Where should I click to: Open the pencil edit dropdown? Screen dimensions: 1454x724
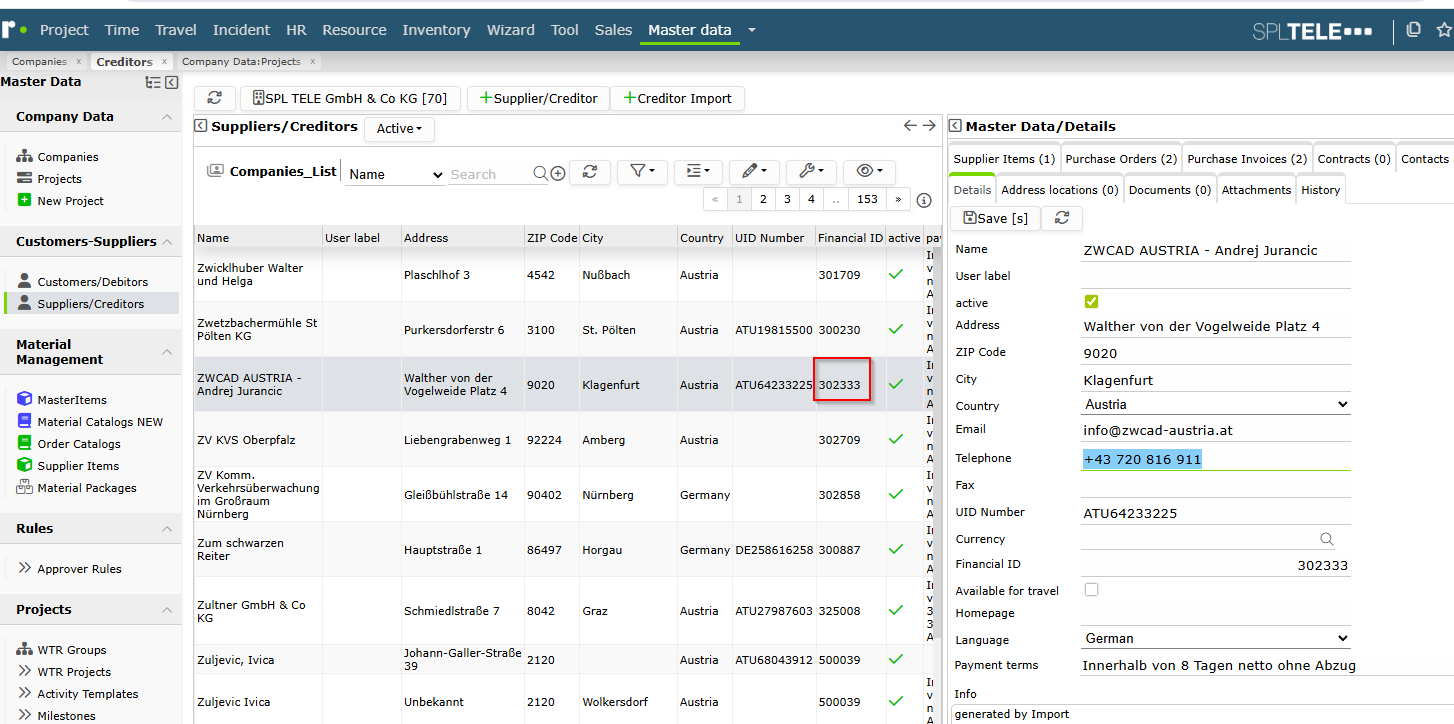(754, 172)
